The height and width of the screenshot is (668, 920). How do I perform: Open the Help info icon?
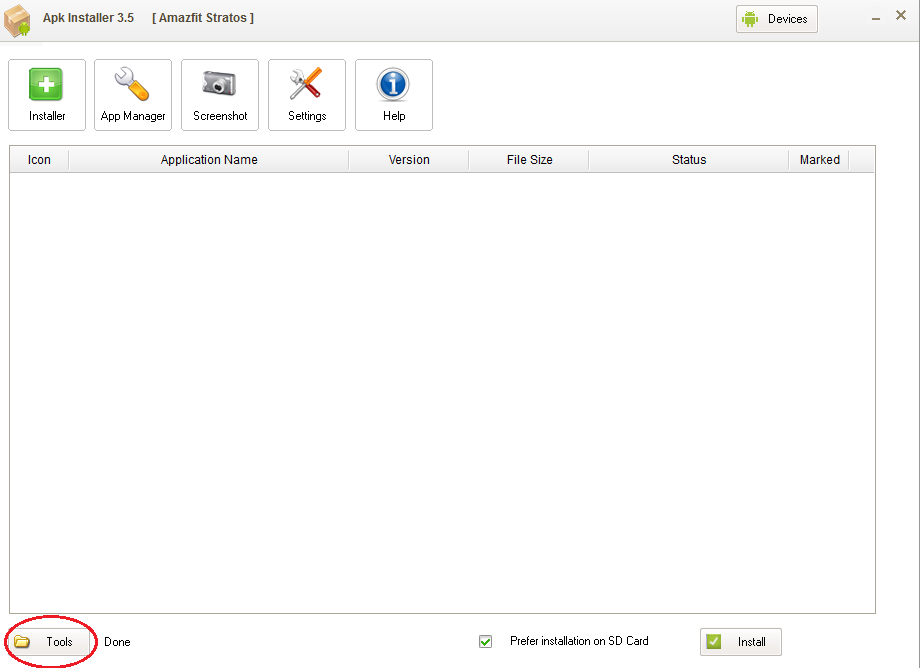click(x=394, y=95)
